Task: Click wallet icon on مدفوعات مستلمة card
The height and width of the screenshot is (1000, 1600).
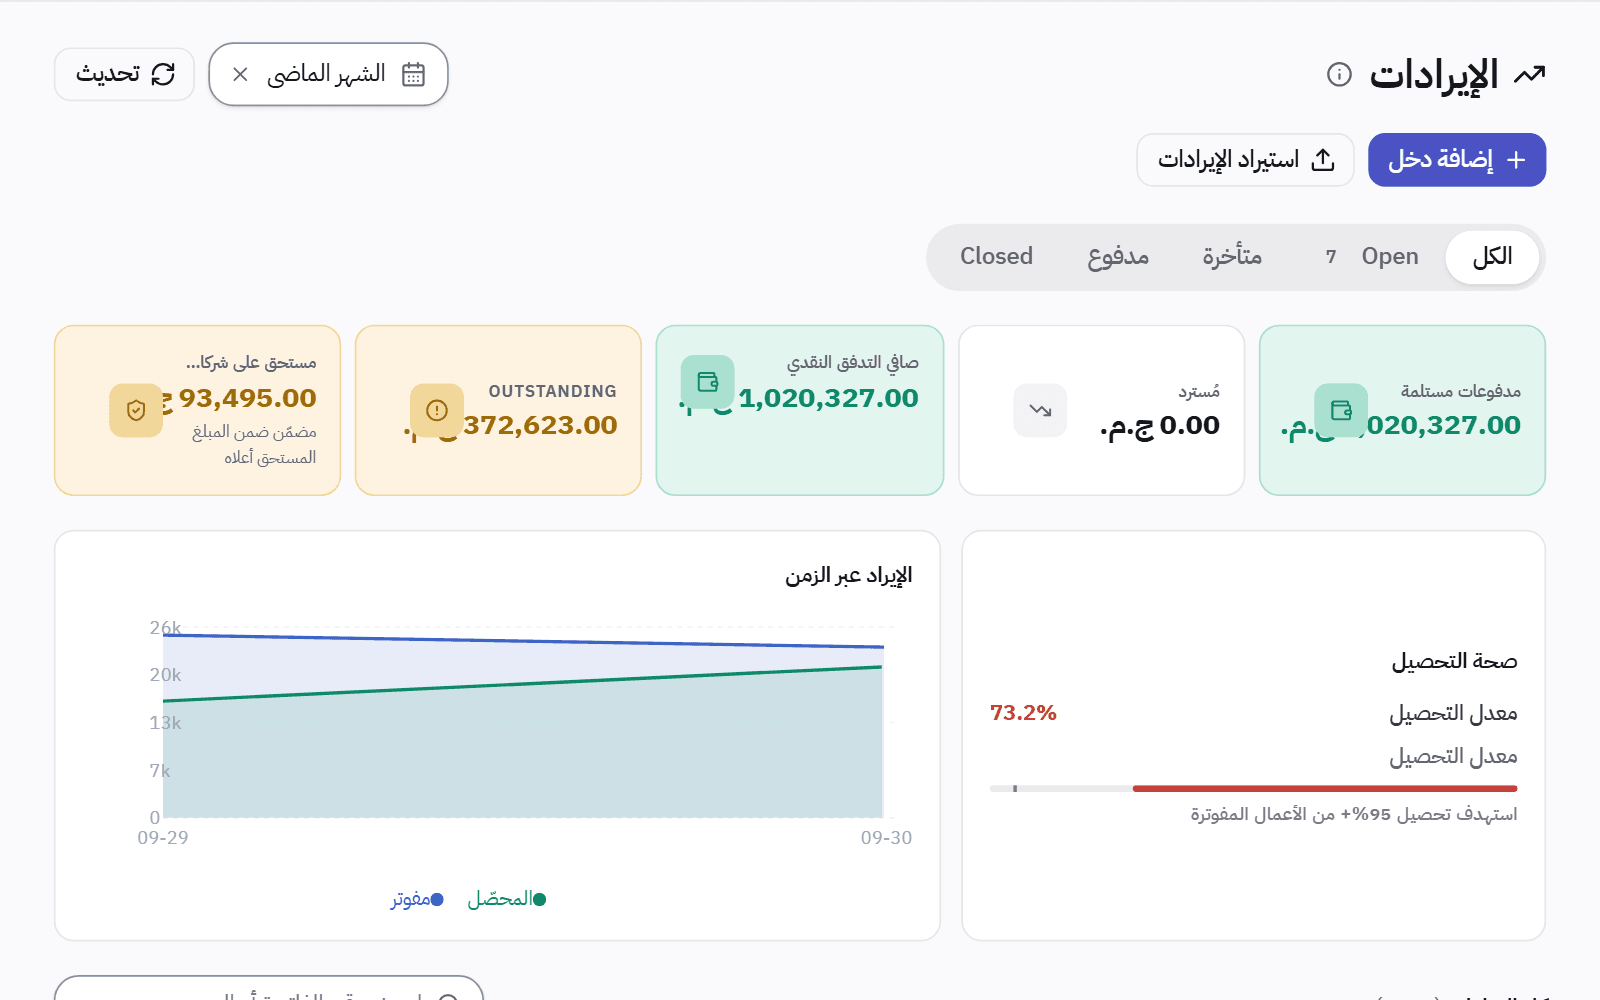Action: (1341, 410)
